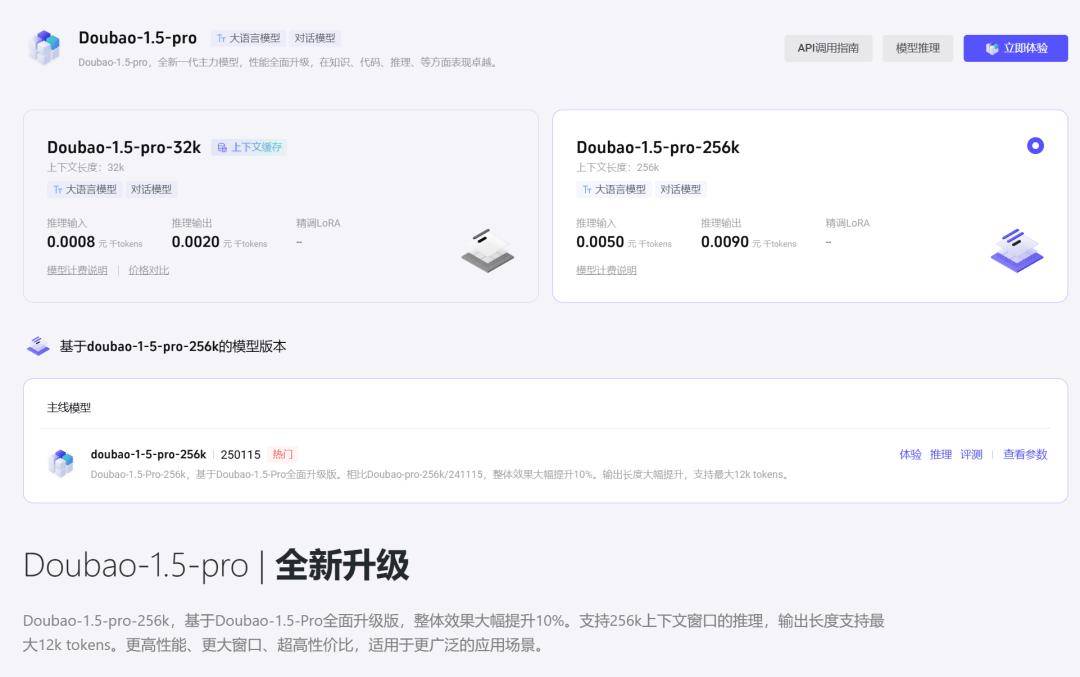
Task: Click the 大语言模型 tag in the page header
Action: pos(248,39)
